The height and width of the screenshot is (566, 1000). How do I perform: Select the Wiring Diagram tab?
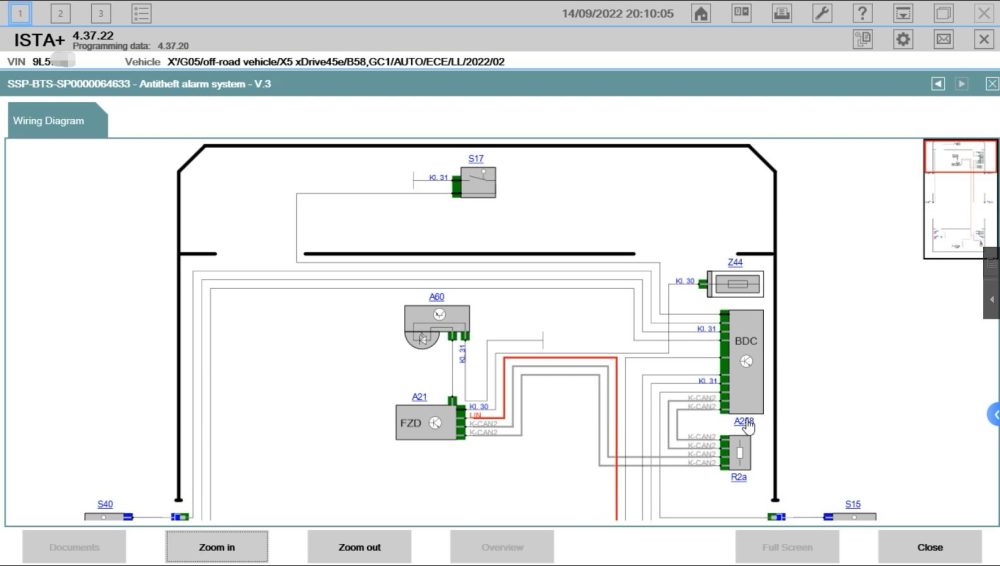[57, 121]
